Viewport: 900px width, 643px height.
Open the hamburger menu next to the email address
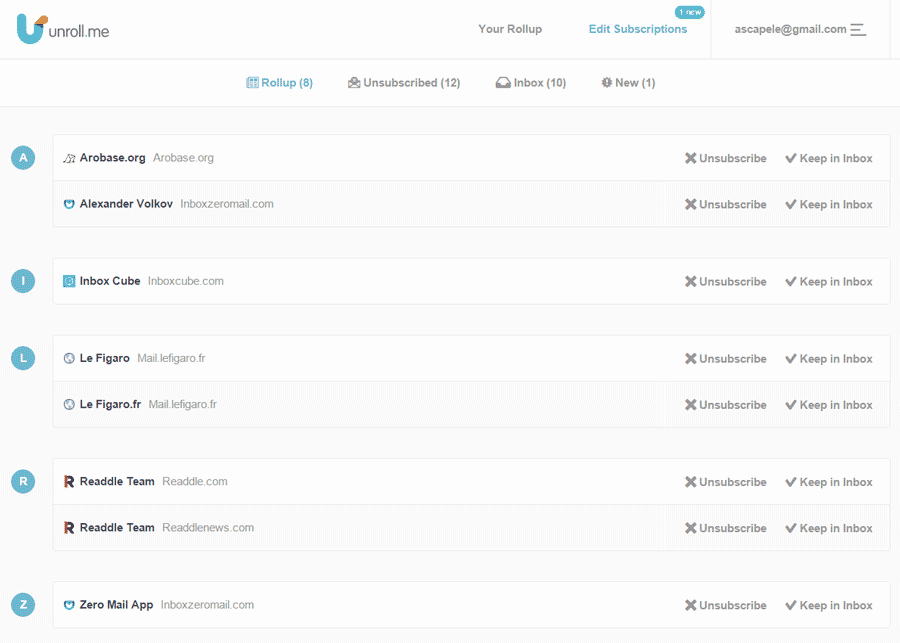click(858, 29)
